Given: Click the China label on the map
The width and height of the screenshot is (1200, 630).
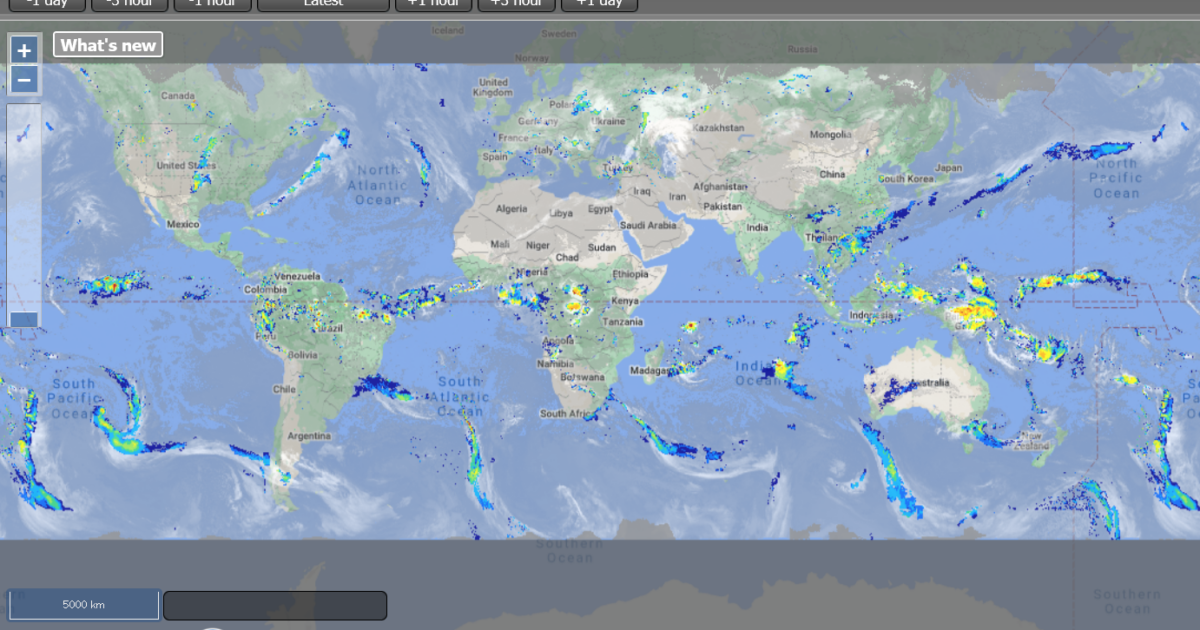Looking at the screenshot, I should point(832,174).
